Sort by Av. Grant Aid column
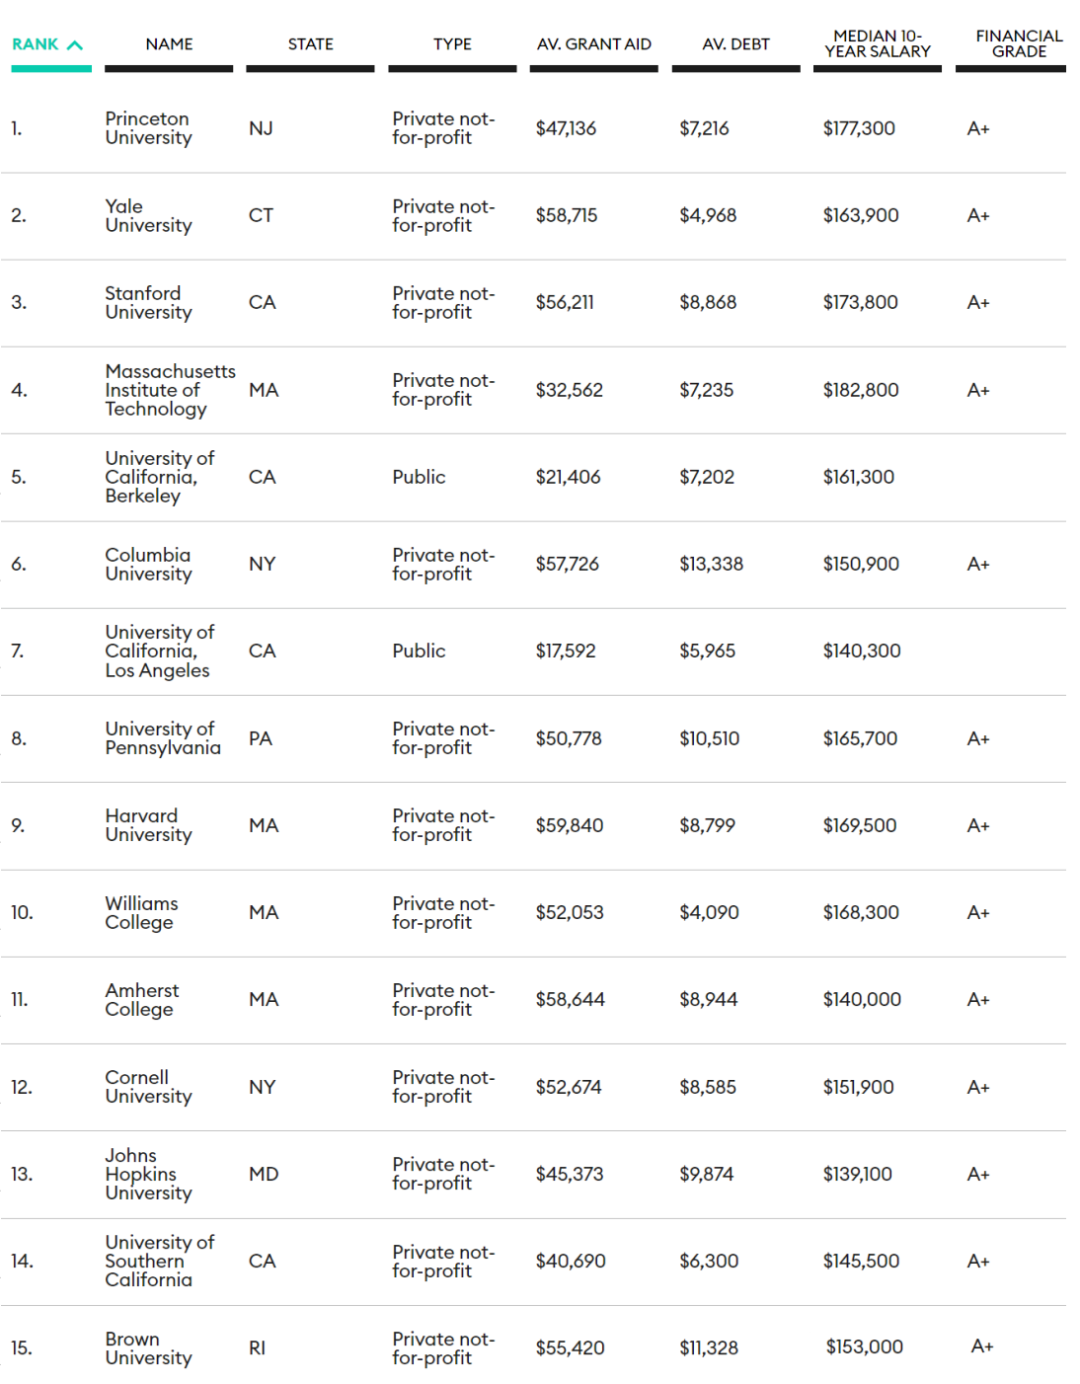 coord(594,44)
